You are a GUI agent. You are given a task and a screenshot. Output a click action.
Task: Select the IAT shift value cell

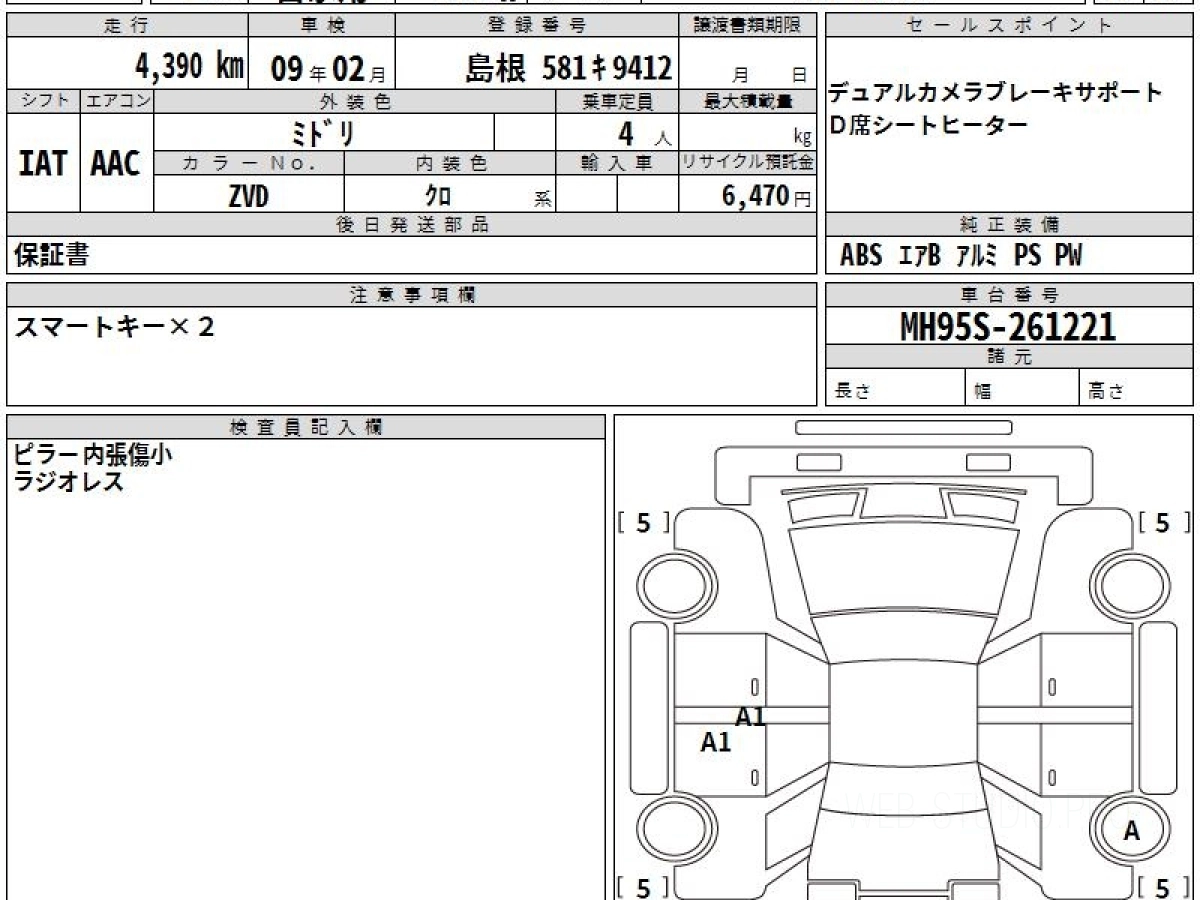(x=43, y=163)
